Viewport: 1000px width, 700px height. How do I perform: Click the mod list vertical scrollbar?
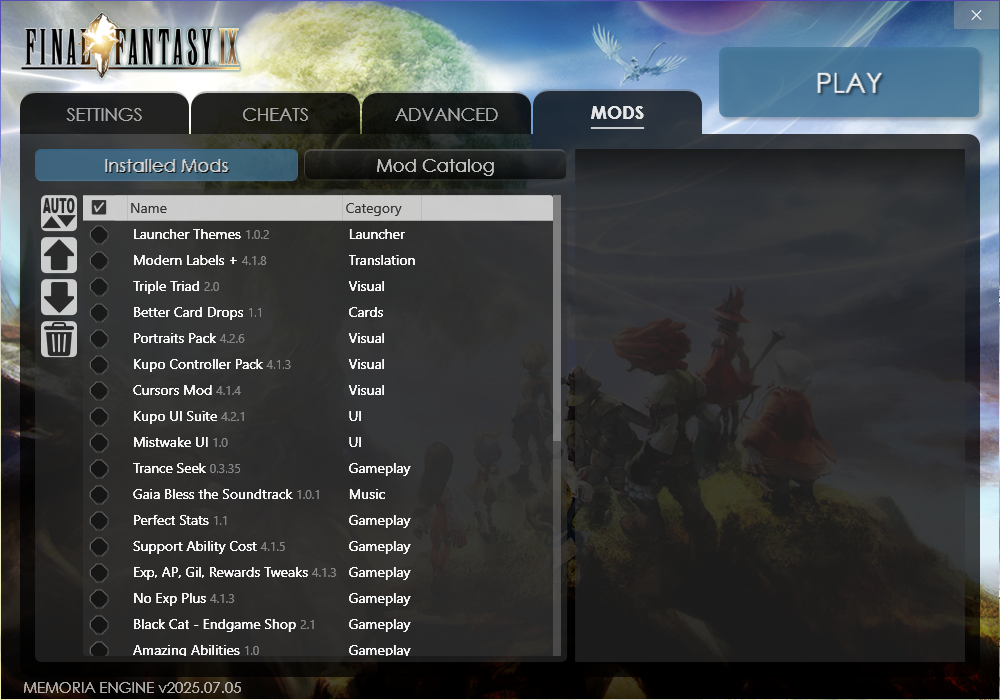pyautogui.click(x=557, y=319)
